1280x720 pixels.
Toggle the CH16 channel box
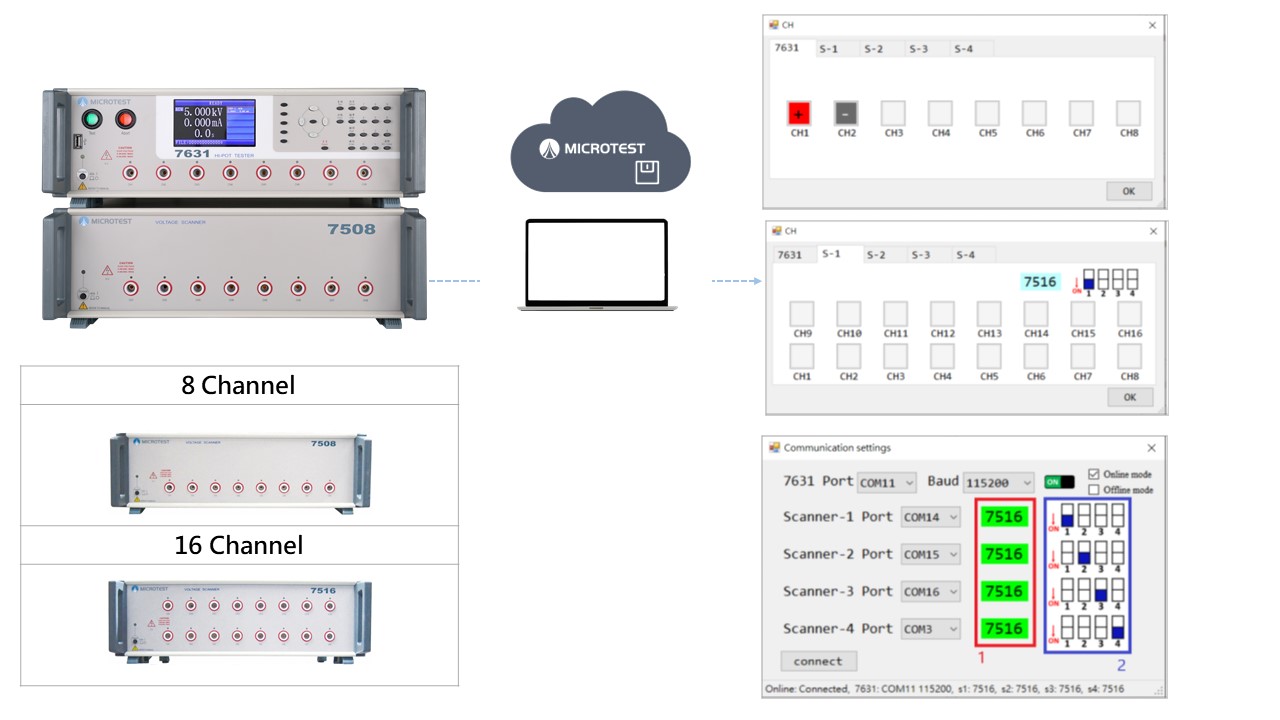click(1130, 314)
